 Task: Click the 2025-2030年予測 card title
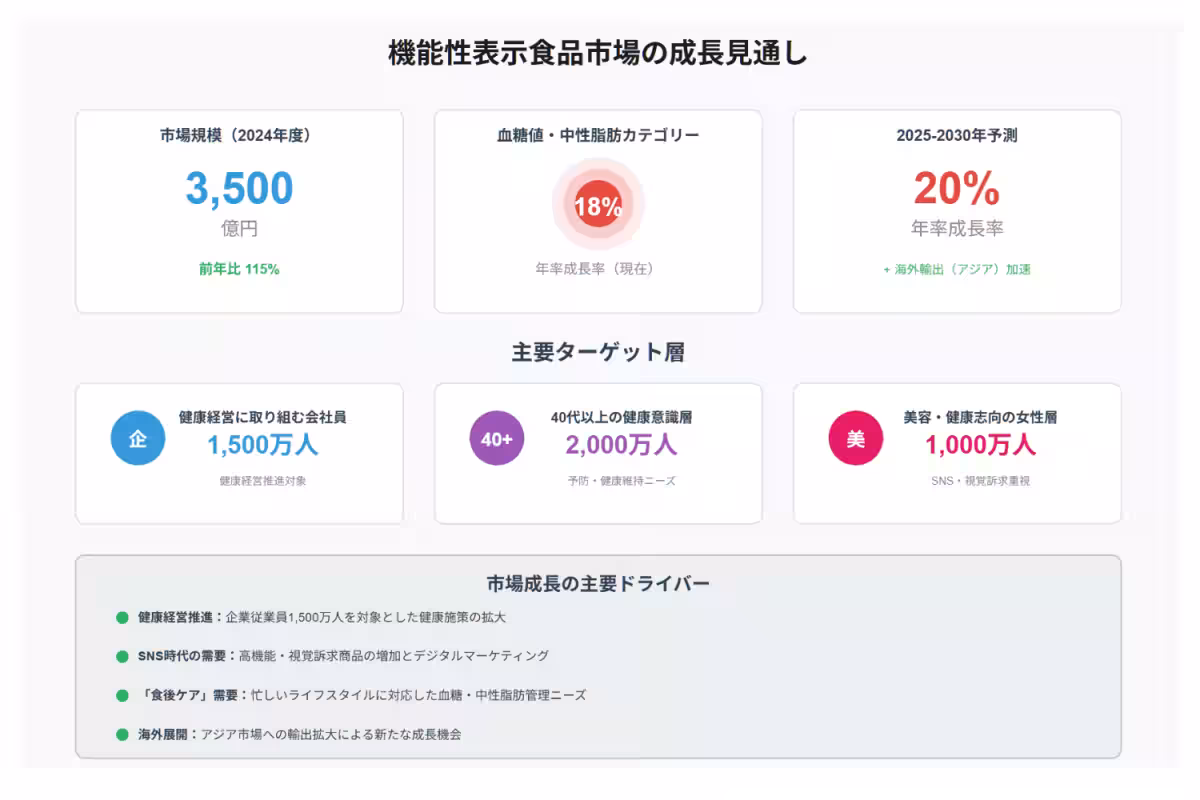click(956, 135)
